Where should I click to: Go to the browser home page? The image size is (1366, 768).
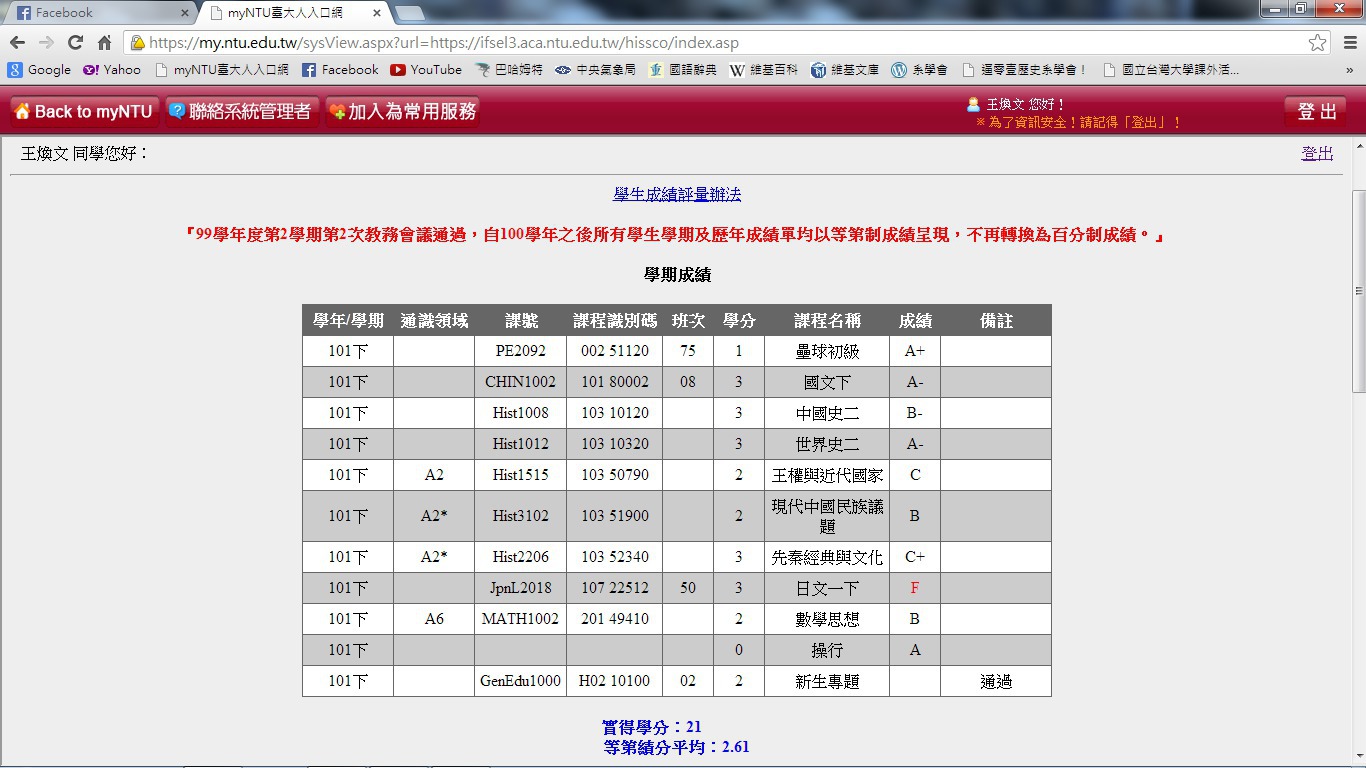[104, 43]
